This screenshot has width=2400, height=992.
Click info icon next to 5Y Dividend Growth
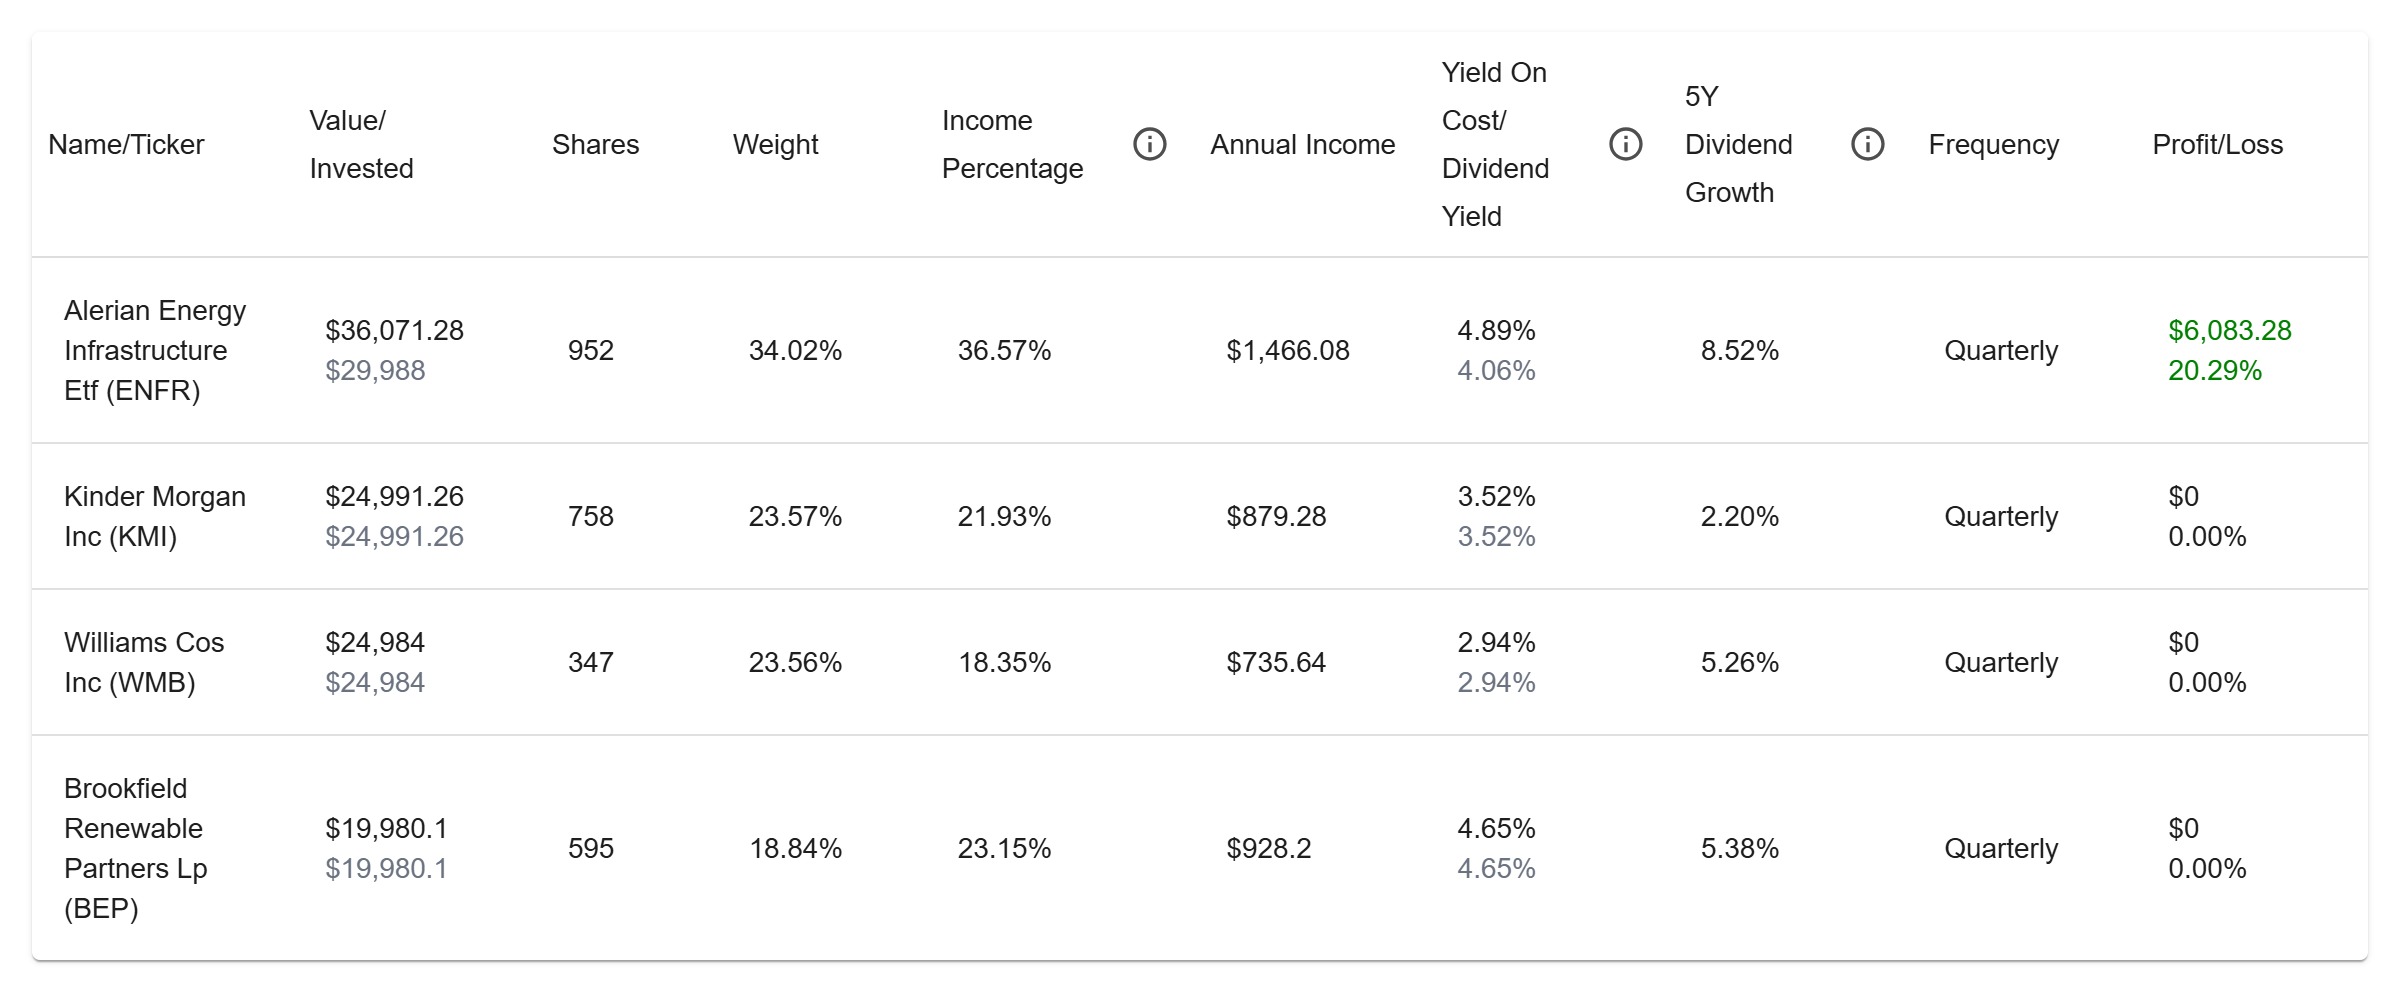[x=1867, y=145]
